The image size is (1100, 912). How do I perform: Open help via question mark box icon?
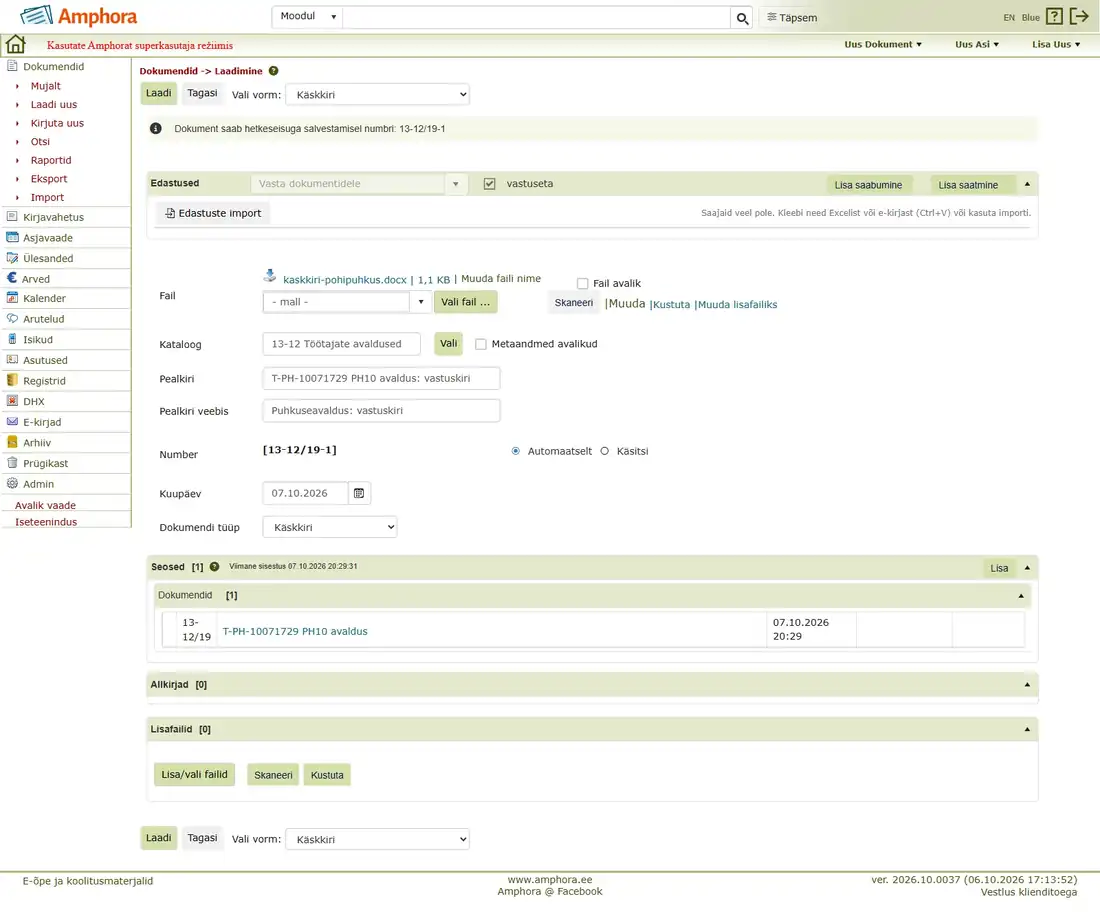(1054, 16)
